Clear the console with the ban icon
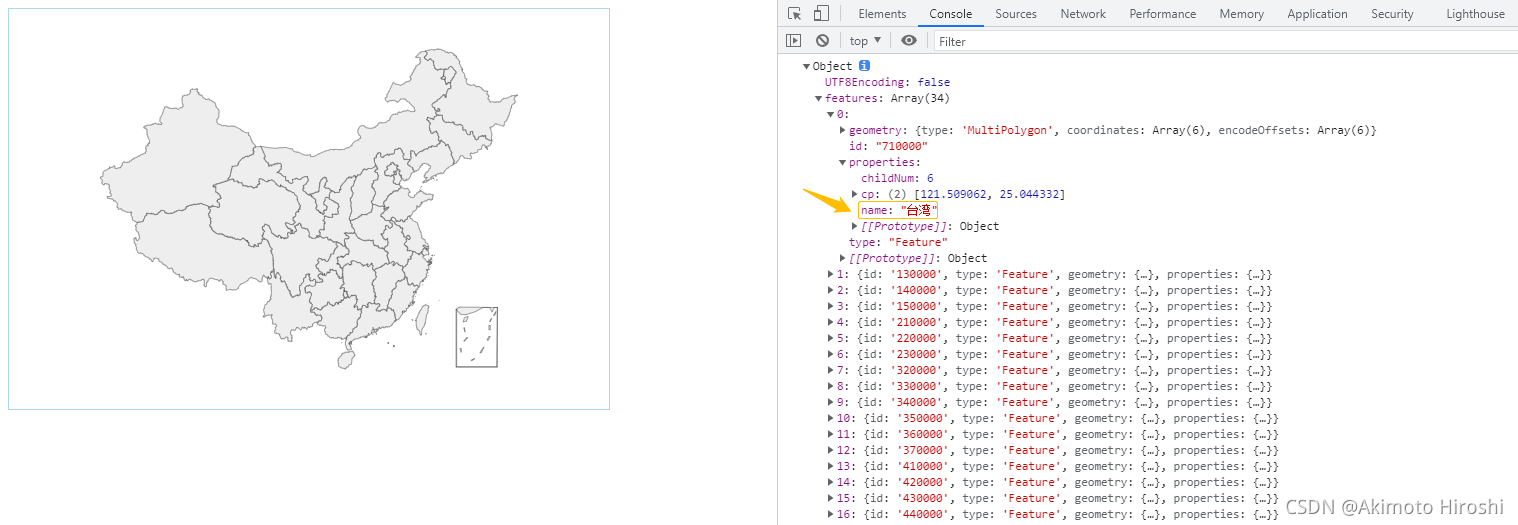The width and height of the screenshot is (1518, 525). pyautogui.click(x=822, y=41)
